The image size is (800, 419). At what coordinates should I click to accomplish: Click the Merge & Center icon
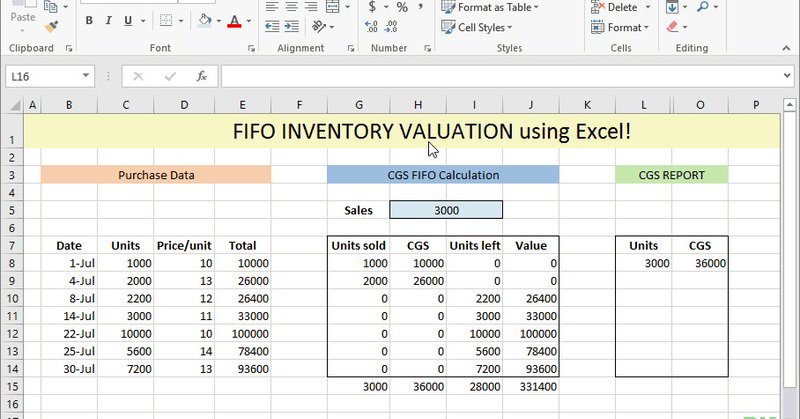pyautogui.click(x=333, y=7)
